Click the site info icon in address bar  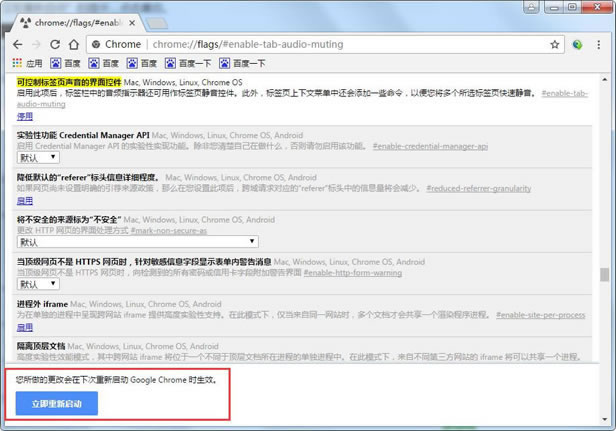click(x=96, y=44)
